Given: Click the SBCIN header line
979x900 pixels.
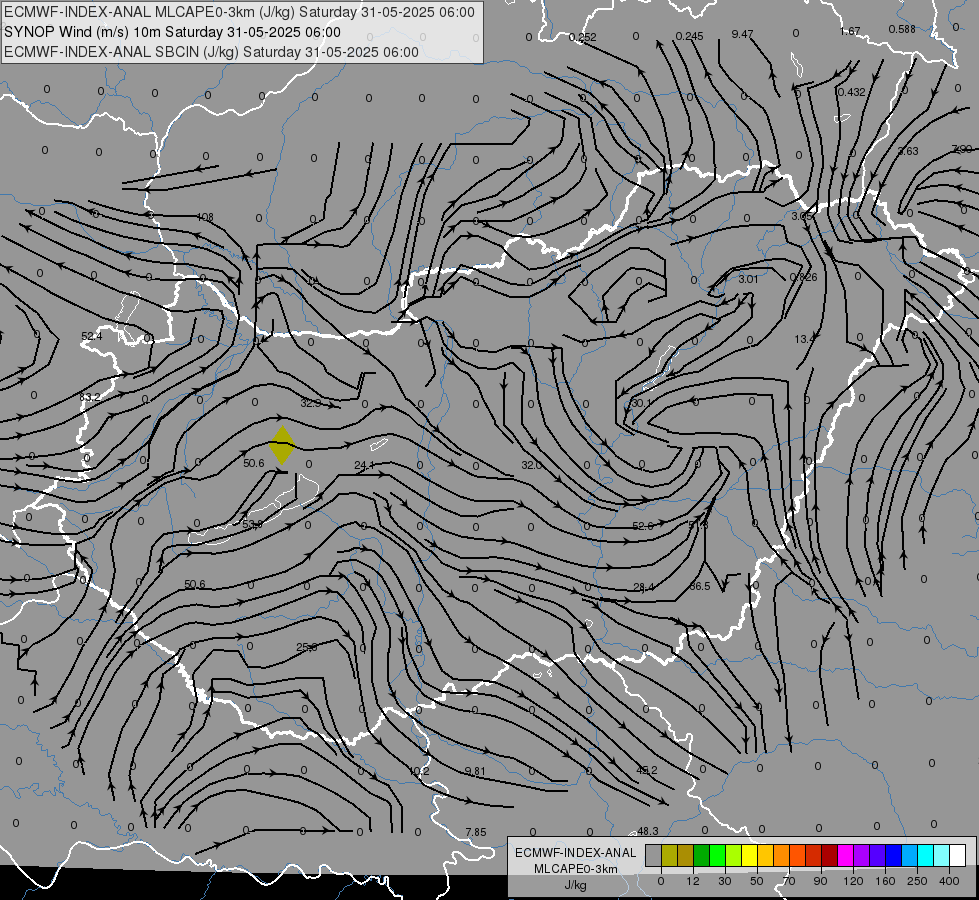Looking at the screenshot, I should [211, 52].
